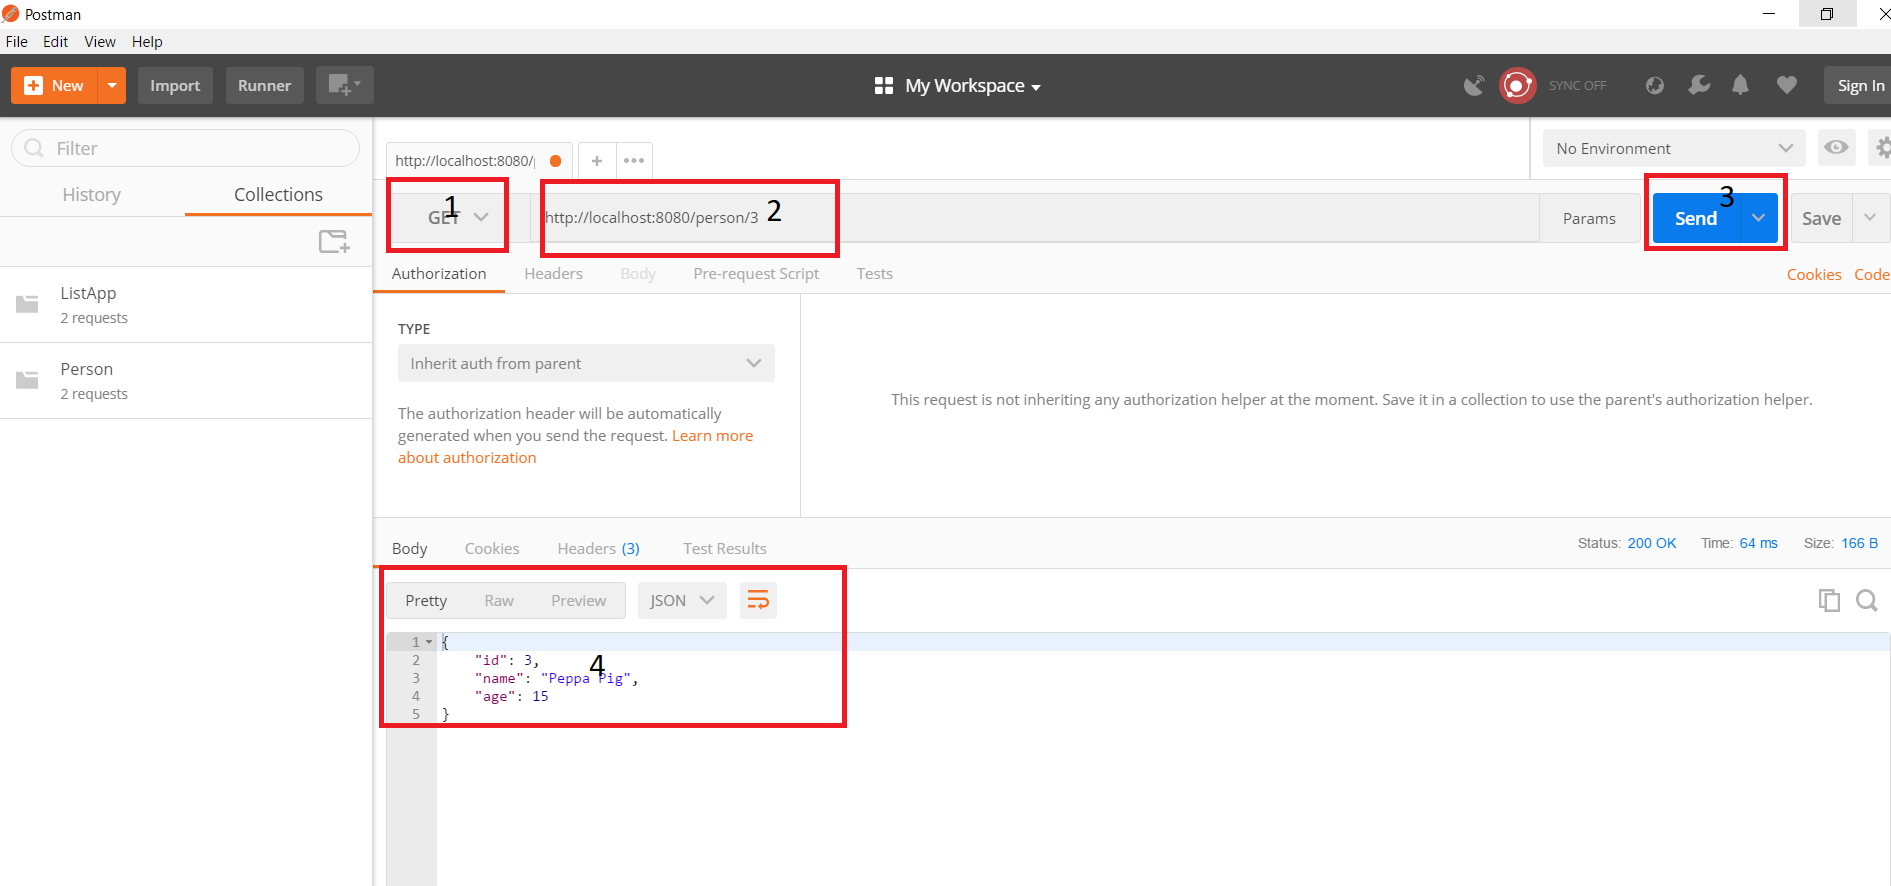This screenshot has width=1891, height=886.
Task: Expand the Inherit auth from parent dropdown
Action: pyautogui.click(x=585, y=363)
